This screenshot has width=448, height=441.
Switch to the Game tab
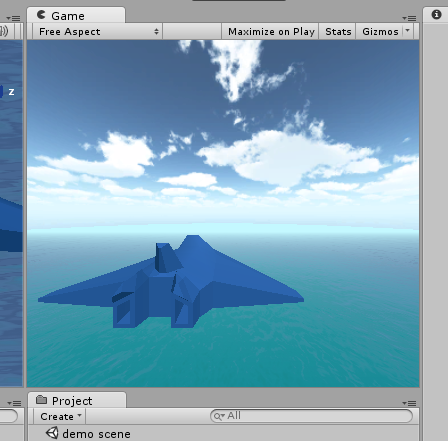pos(76,15)
